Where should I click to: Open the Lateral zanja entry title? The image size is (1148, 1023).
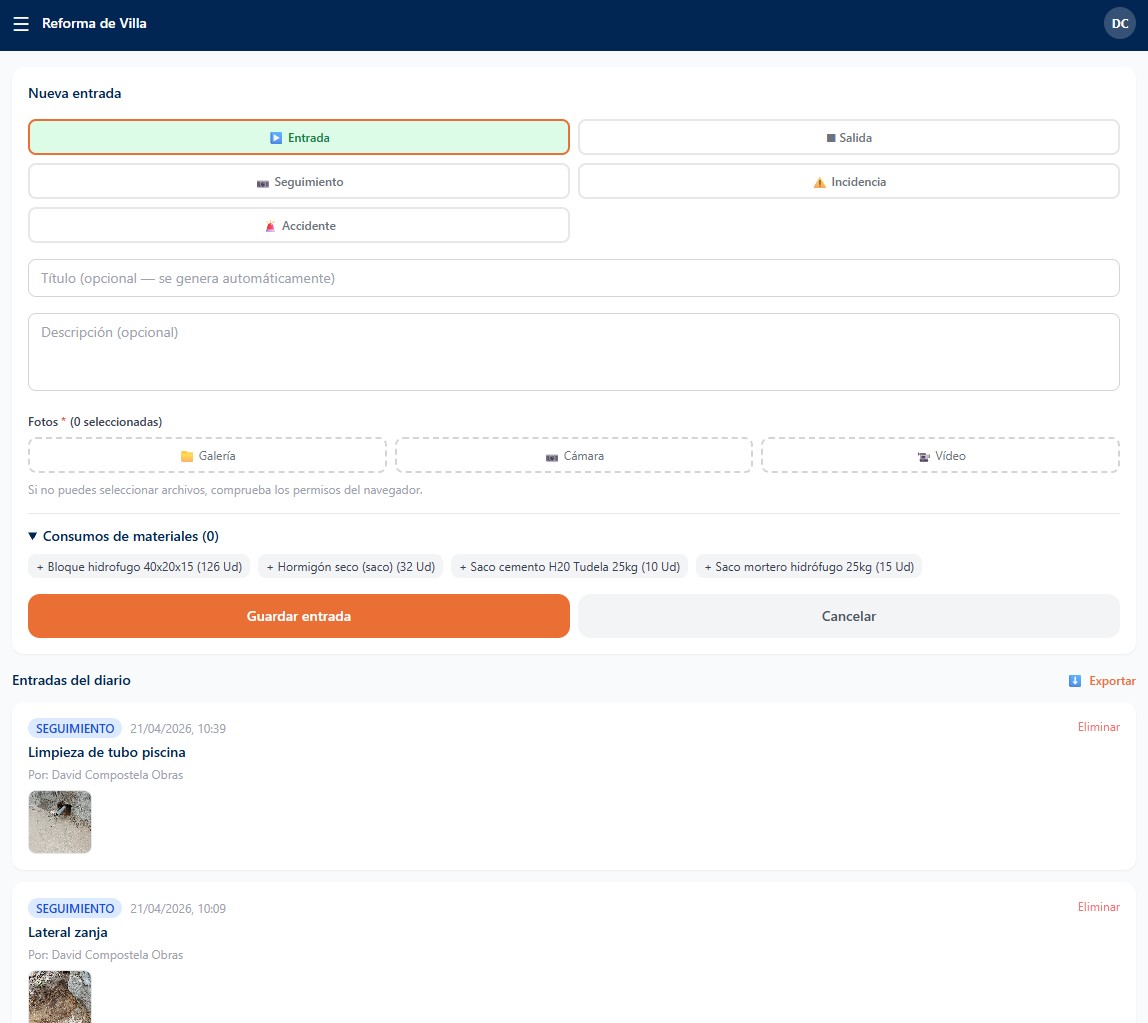click(68, 932)
